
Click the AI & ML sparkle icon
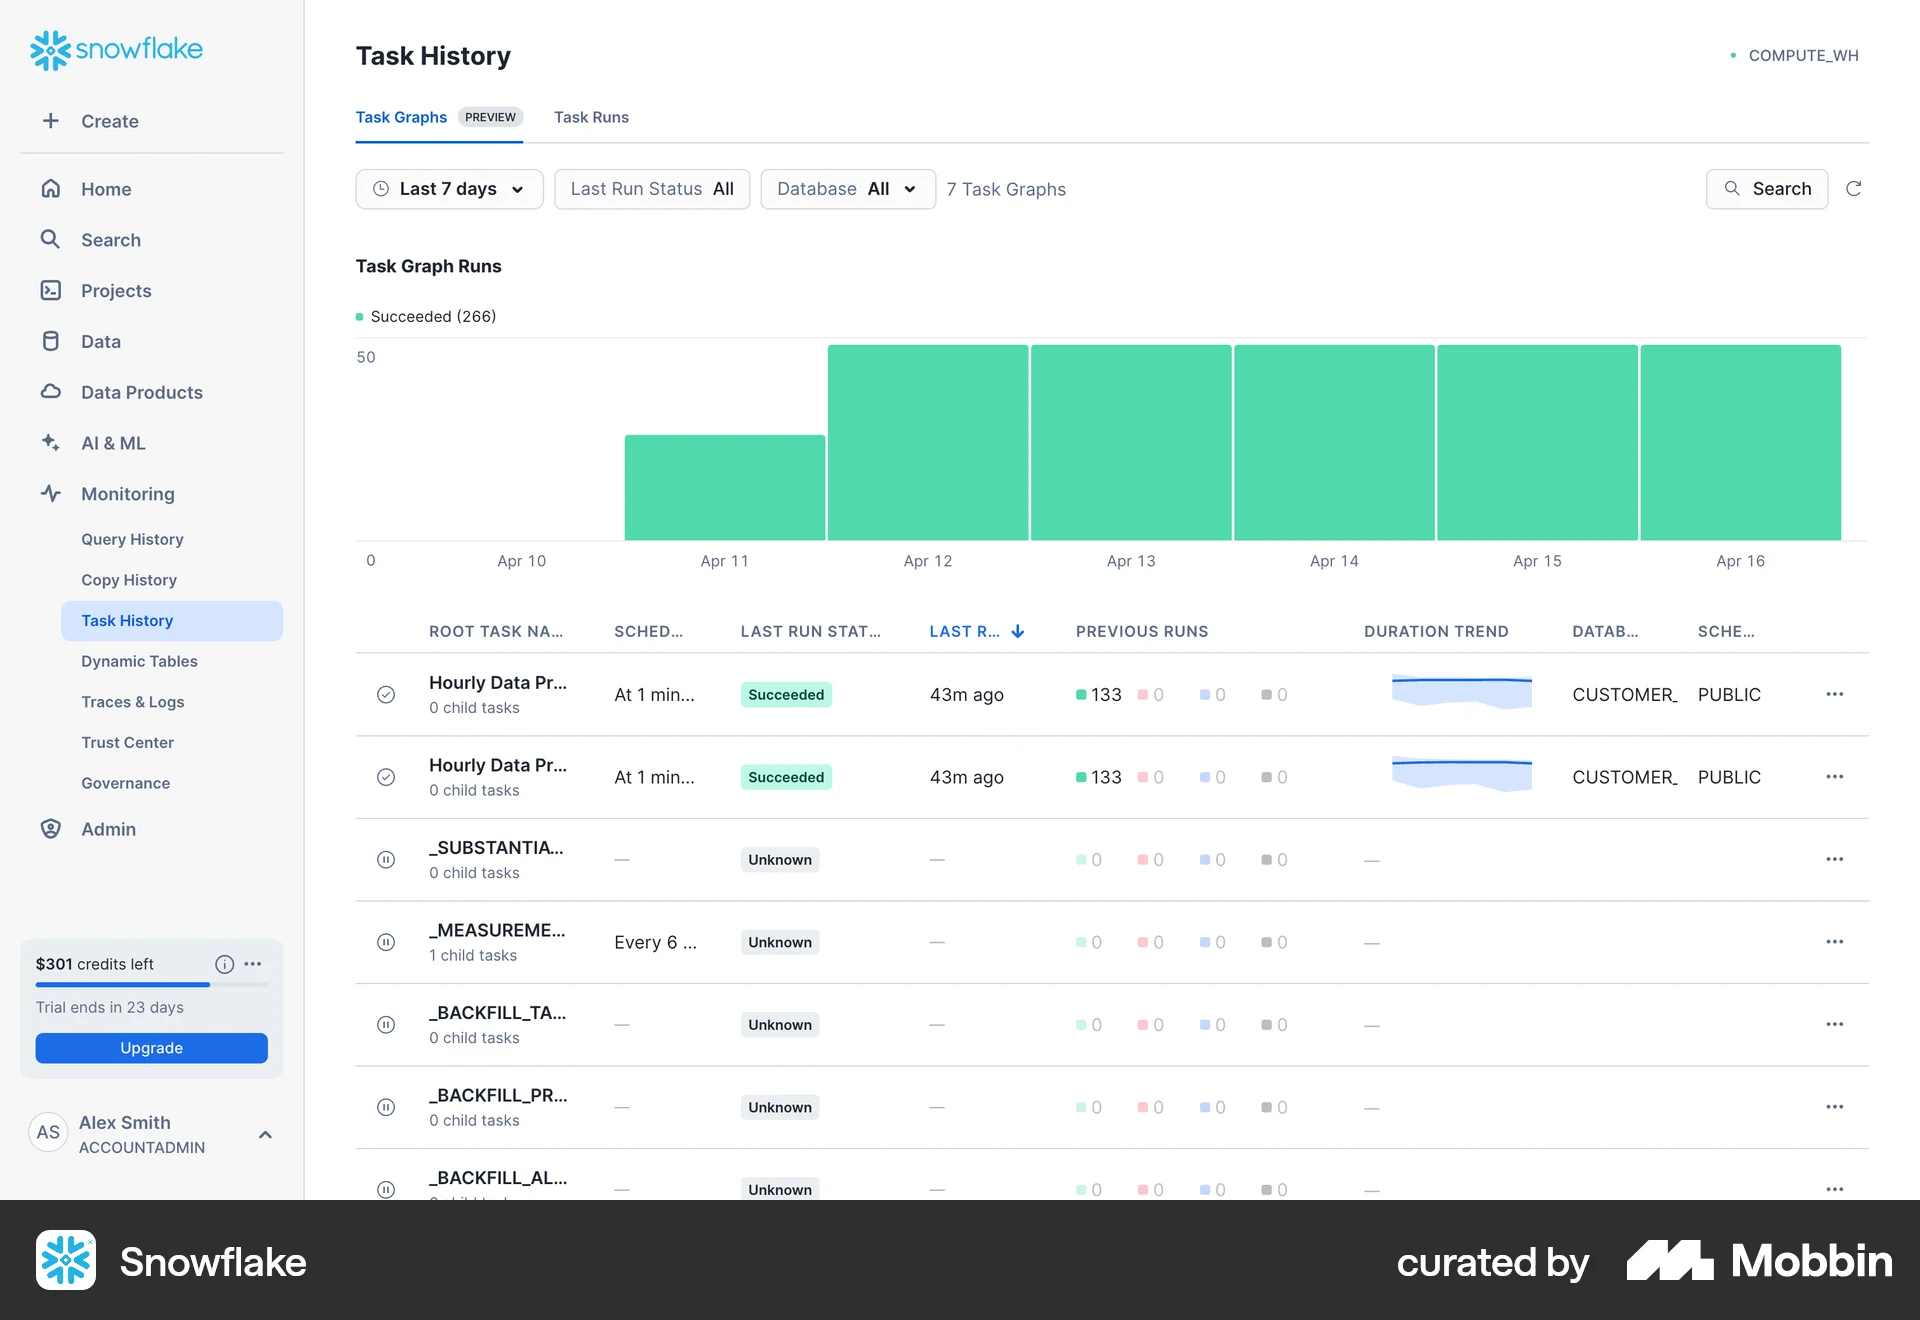(51, 443)
